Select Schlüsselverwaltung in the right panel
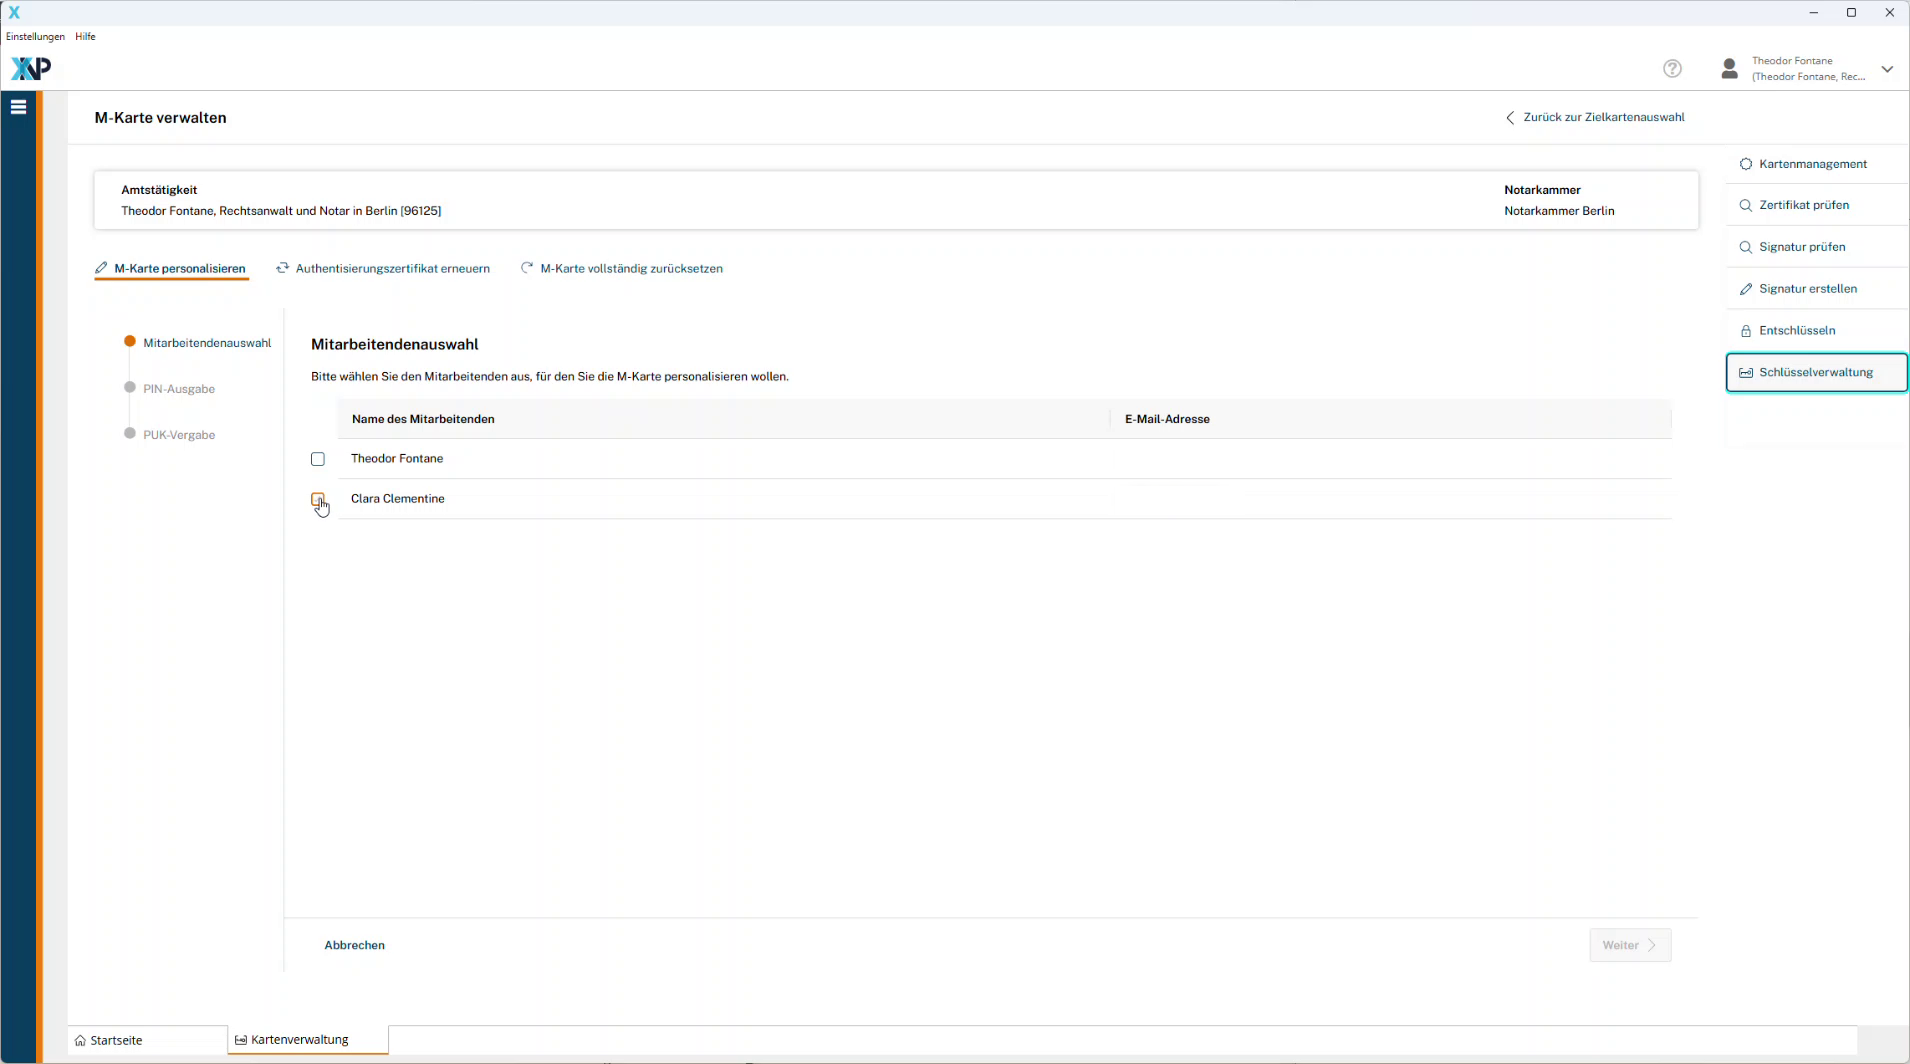The height and width of the screenshot is (1064, 1910). pyautogui.click(x=1815, y=372)
